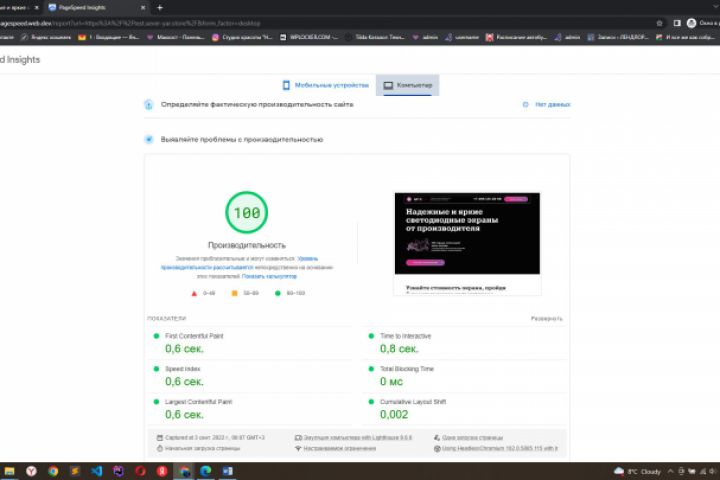Click the 0 мс Total Blocking Time value
The image size is (720, 480).
(391, 382)
